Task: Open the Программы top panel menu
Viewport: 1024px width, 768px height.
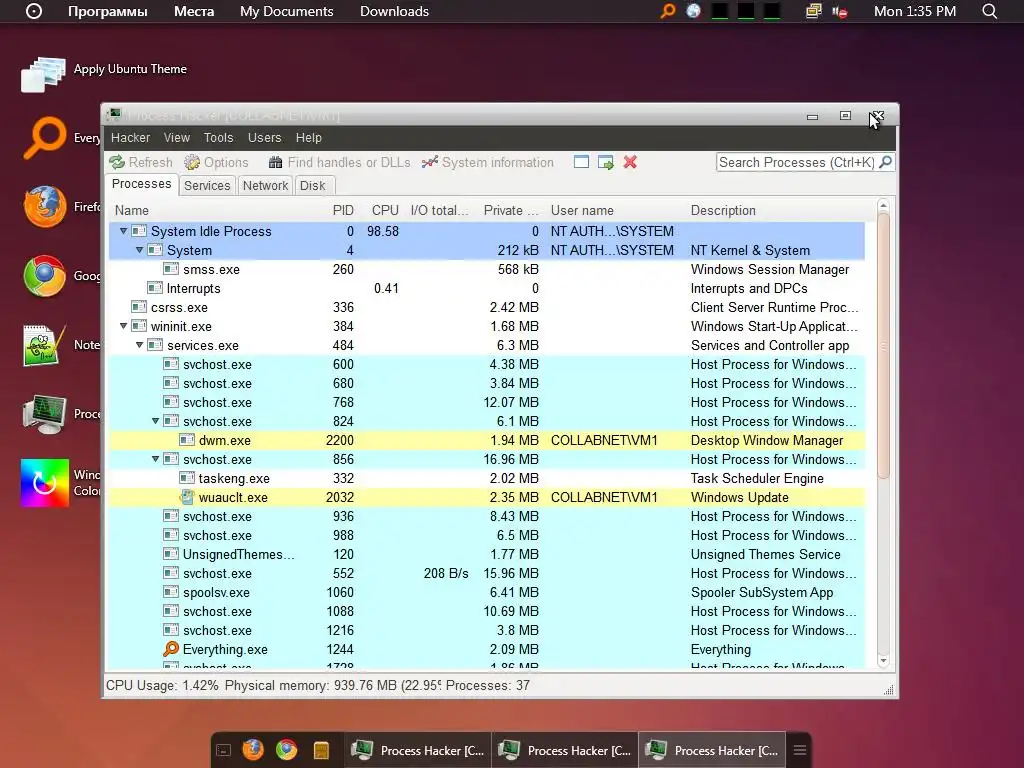Action: 108,11
